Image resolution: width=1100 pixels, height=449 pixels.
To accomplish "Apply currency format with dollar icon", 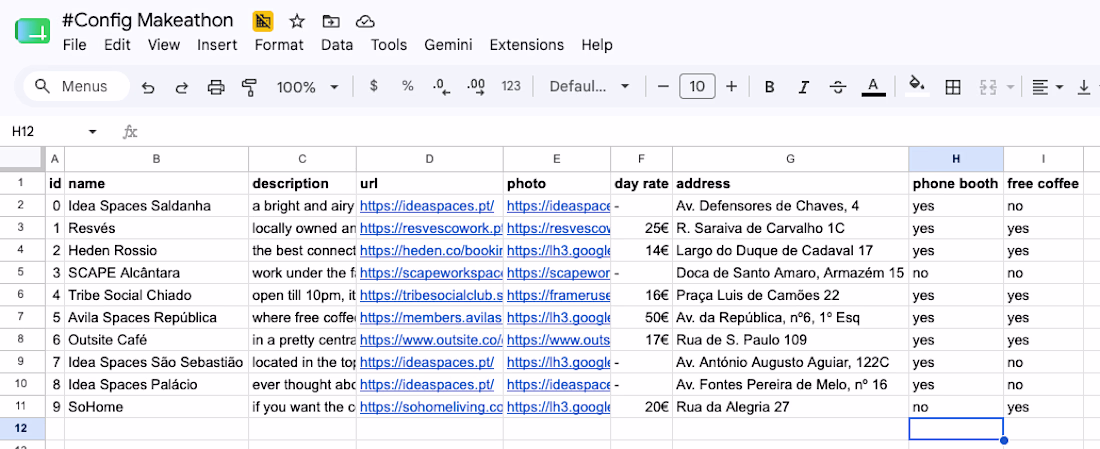I will [373, 86].
